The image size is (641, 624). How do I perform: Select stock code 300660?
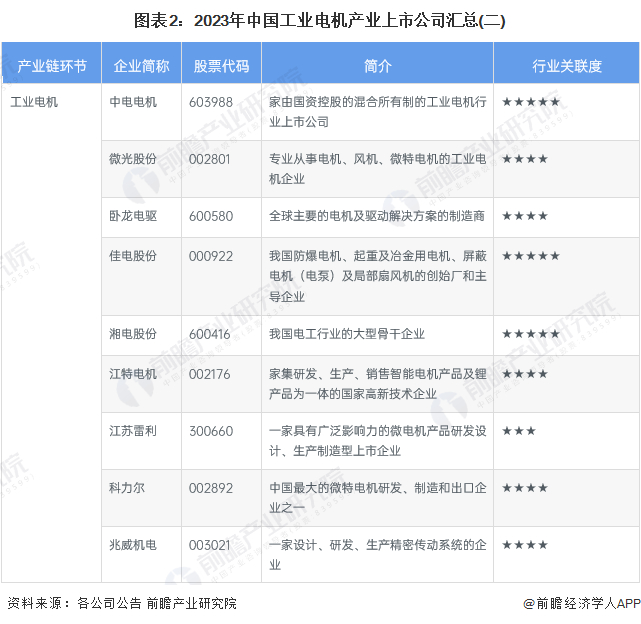click(x=211, y=431)
